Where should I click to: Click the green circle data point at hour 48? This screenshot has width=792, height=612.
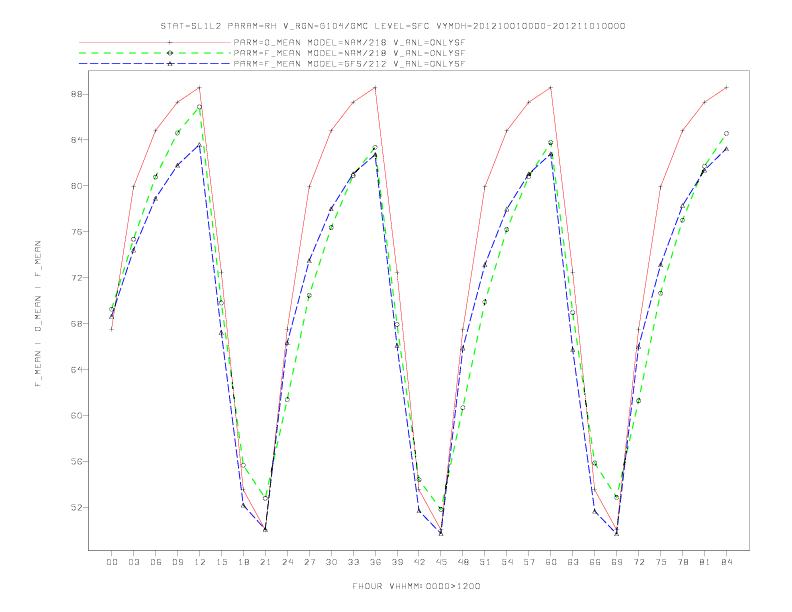pos(463,408)
